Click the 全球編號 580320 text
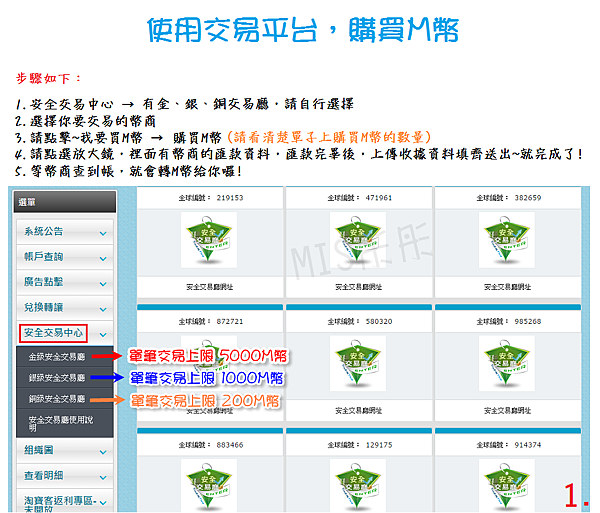Screen dimensions: 600x513 [360, 321]
